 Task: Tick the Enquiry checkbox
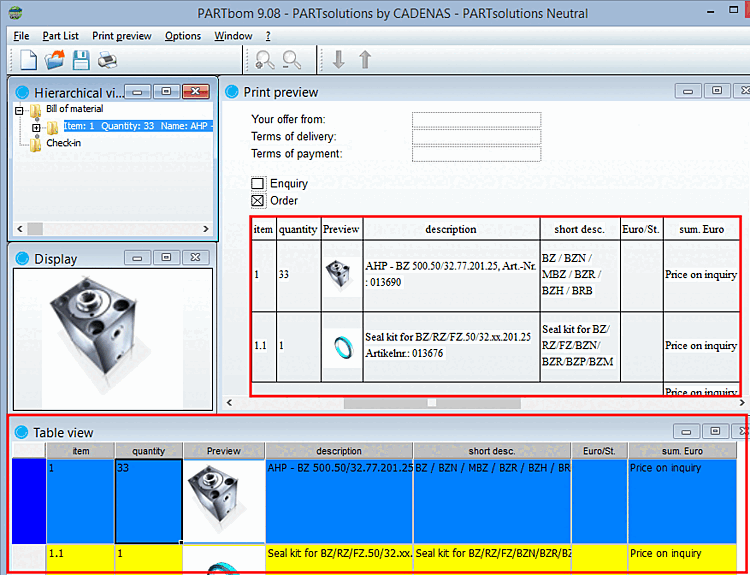[257, 183]
